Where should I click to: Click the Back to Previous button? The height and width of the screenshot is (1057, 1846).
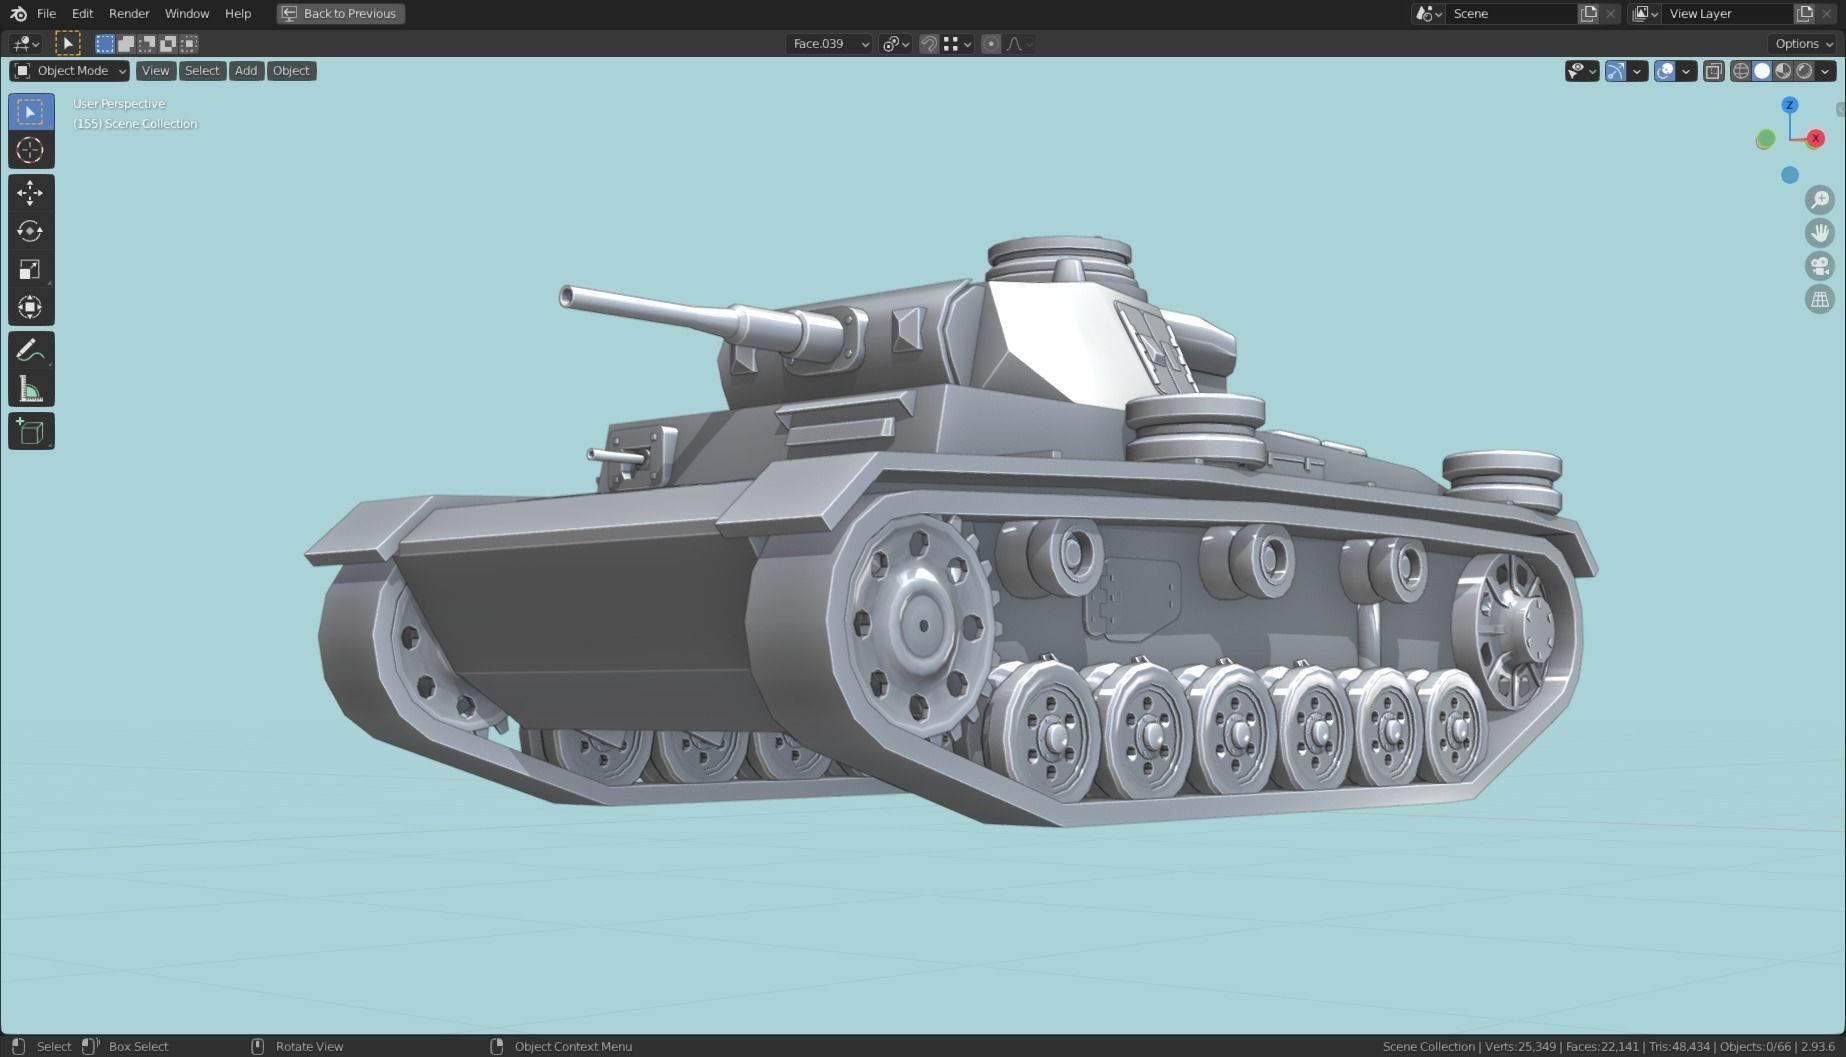(x=340, y=13)
